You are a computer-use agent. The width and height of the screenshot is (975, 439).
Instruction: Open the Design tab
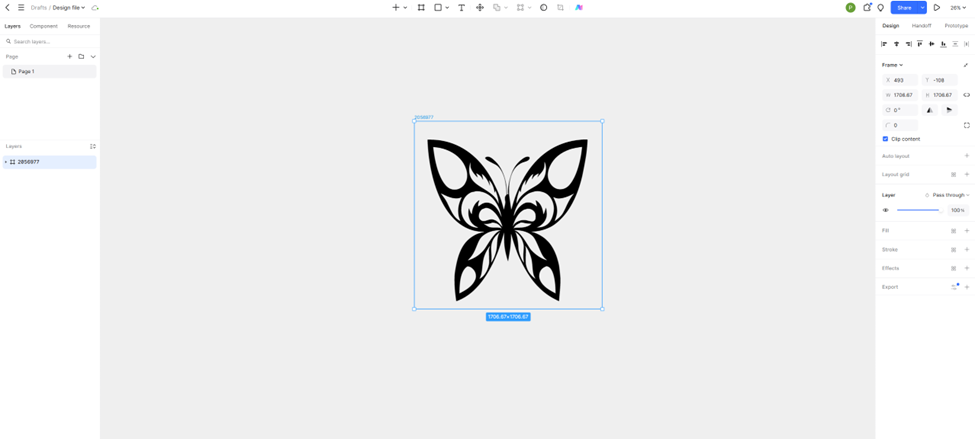point(890,26)
